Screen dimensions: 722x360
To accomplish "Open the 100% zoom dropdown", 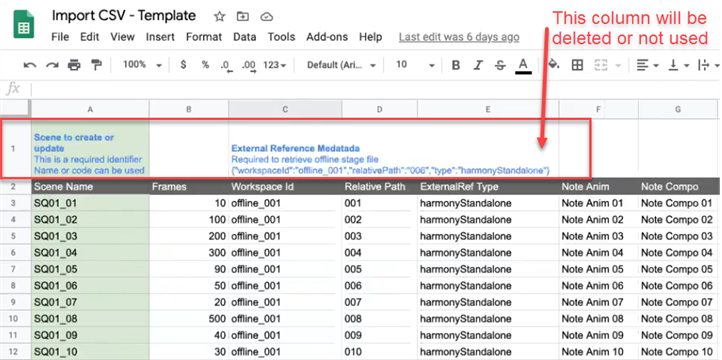I will click(x=142, y=65).
